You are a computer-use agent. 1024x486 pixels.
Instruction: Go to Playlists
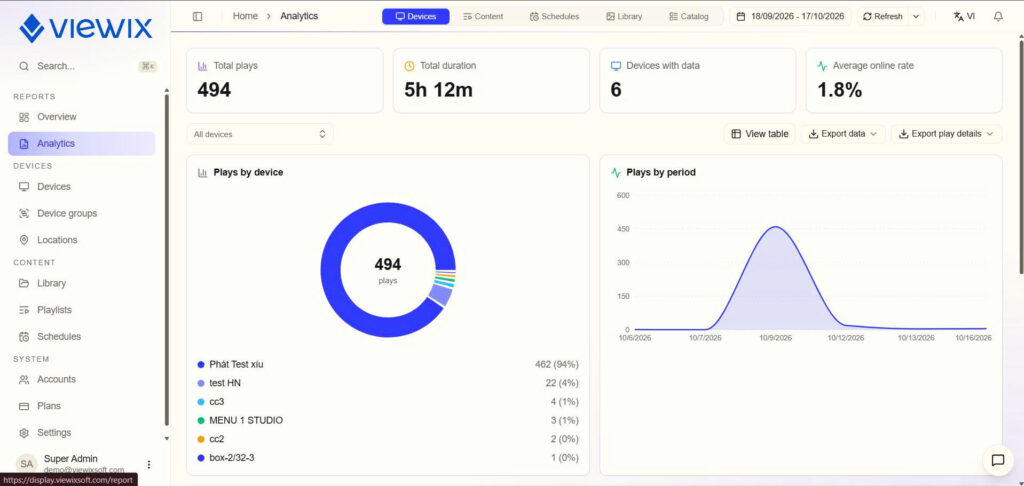tap(82, 310)
